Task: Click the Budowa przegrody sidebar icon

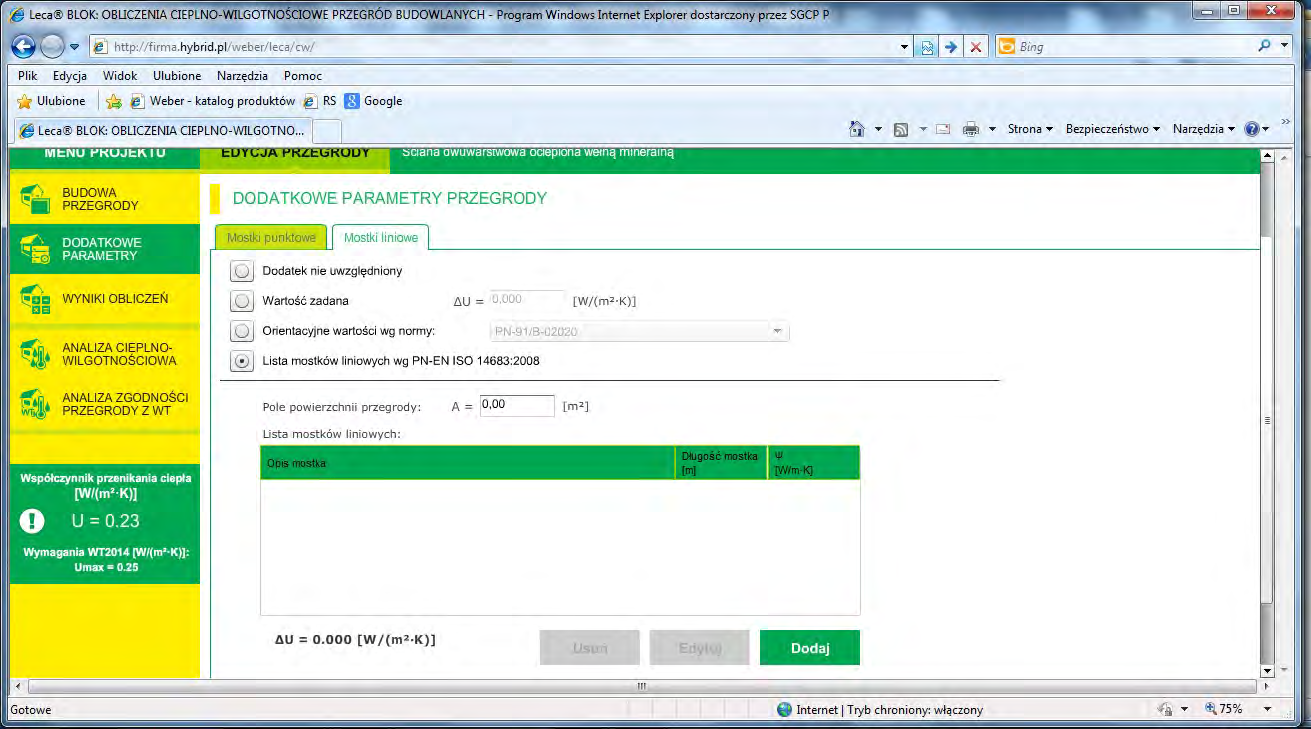Action: (36, 199)
